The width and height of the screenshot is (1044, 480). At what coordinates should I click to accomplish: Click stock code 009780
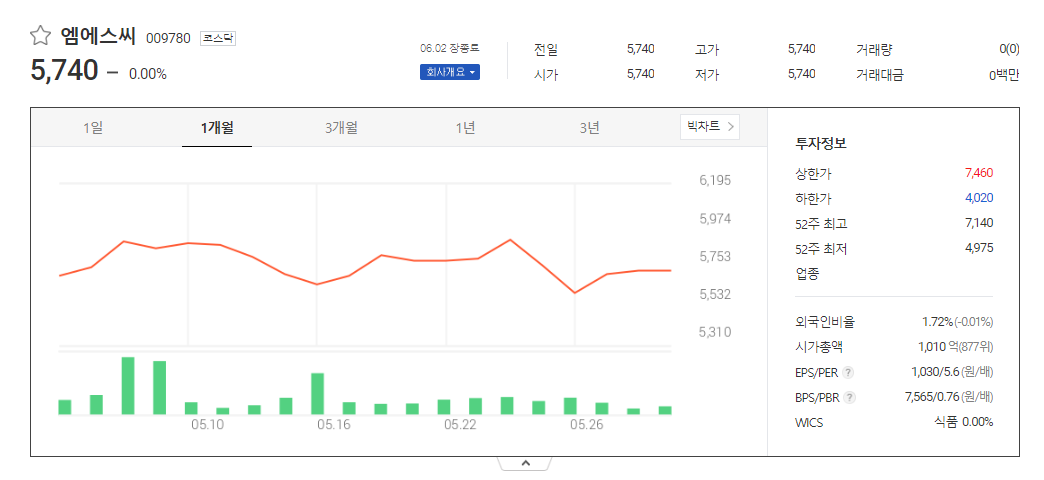168,38
